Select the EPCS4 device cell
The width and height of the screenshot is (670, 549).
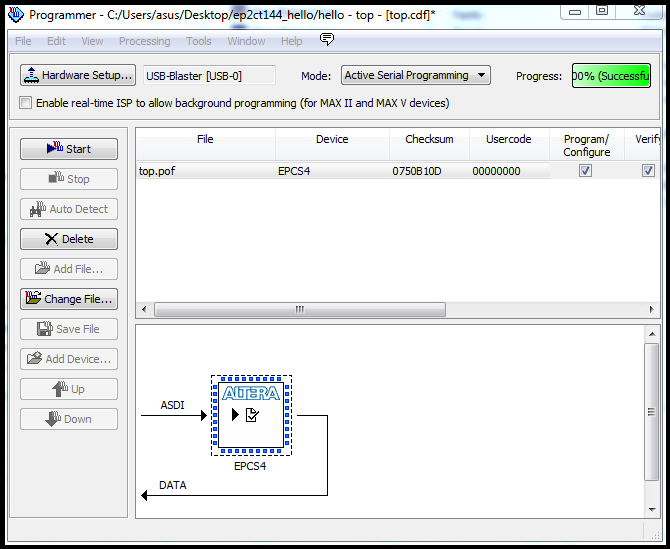pyautogui.click(x=332, y=171)
